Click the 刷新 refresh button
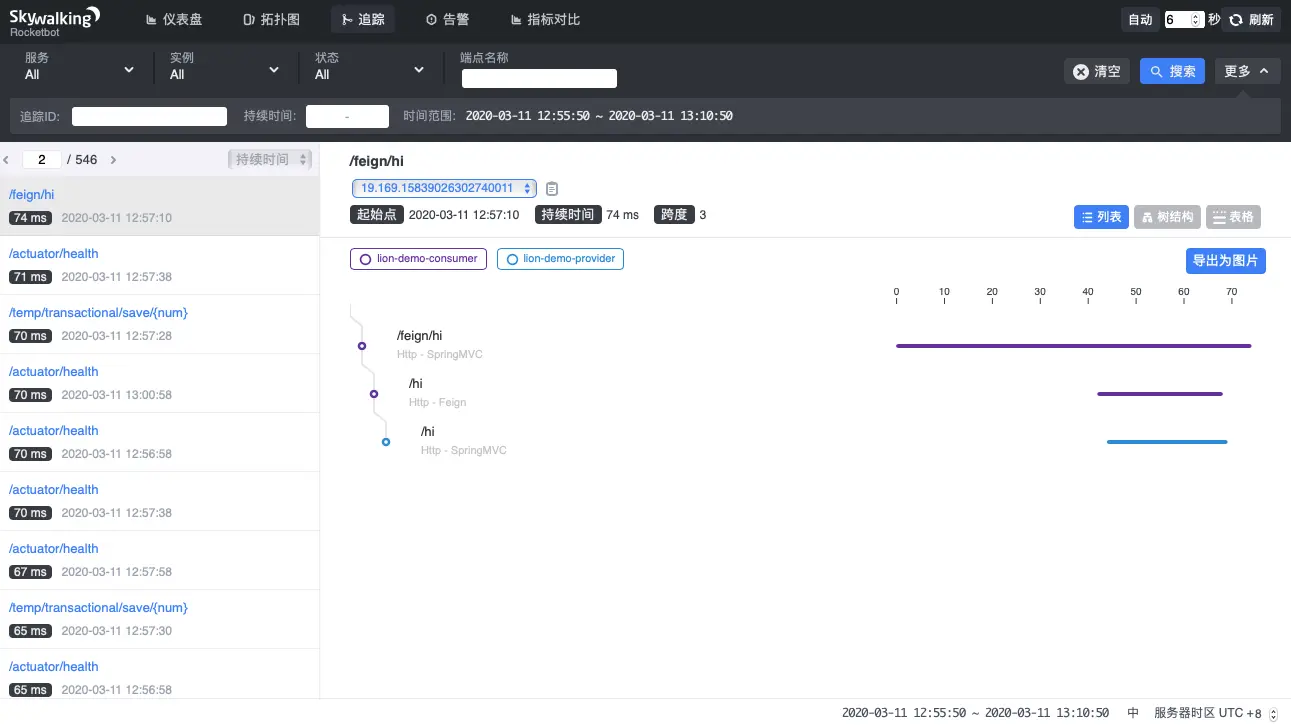The height and width of the screenshot is (725, 1291). (x=1251, y=20)
